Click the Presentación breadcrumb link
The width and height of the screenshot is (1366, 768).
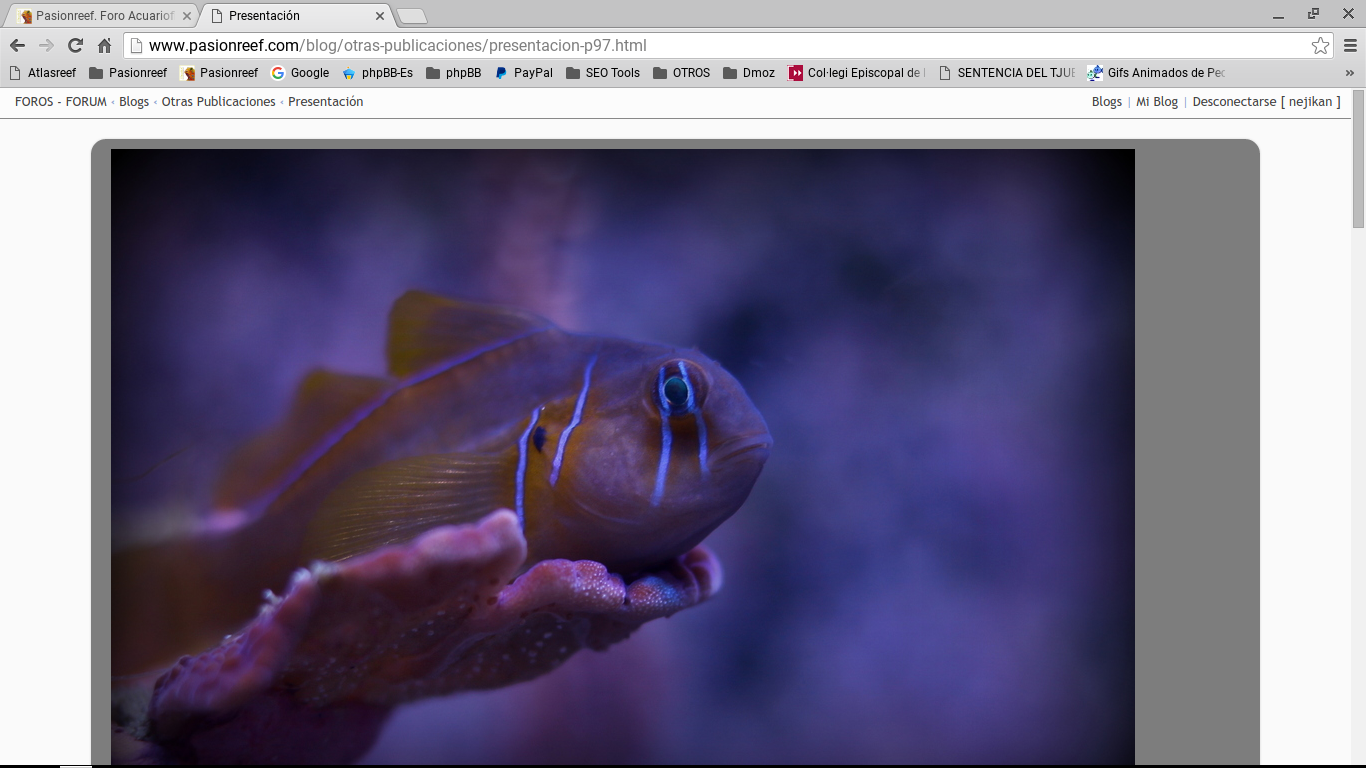coord(325,102)
